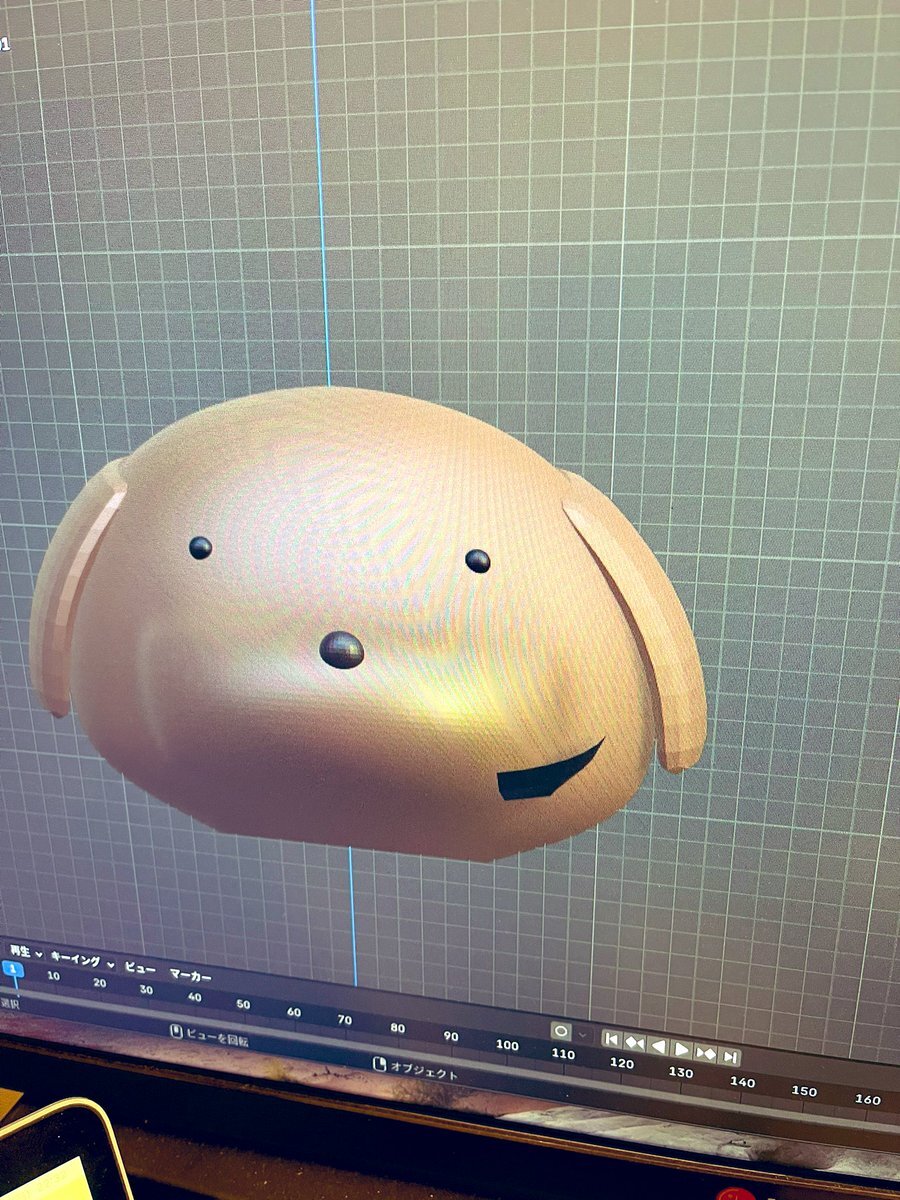Jump to the next keyframe
Screen dimensions: 900x1200
(706, 1052)
